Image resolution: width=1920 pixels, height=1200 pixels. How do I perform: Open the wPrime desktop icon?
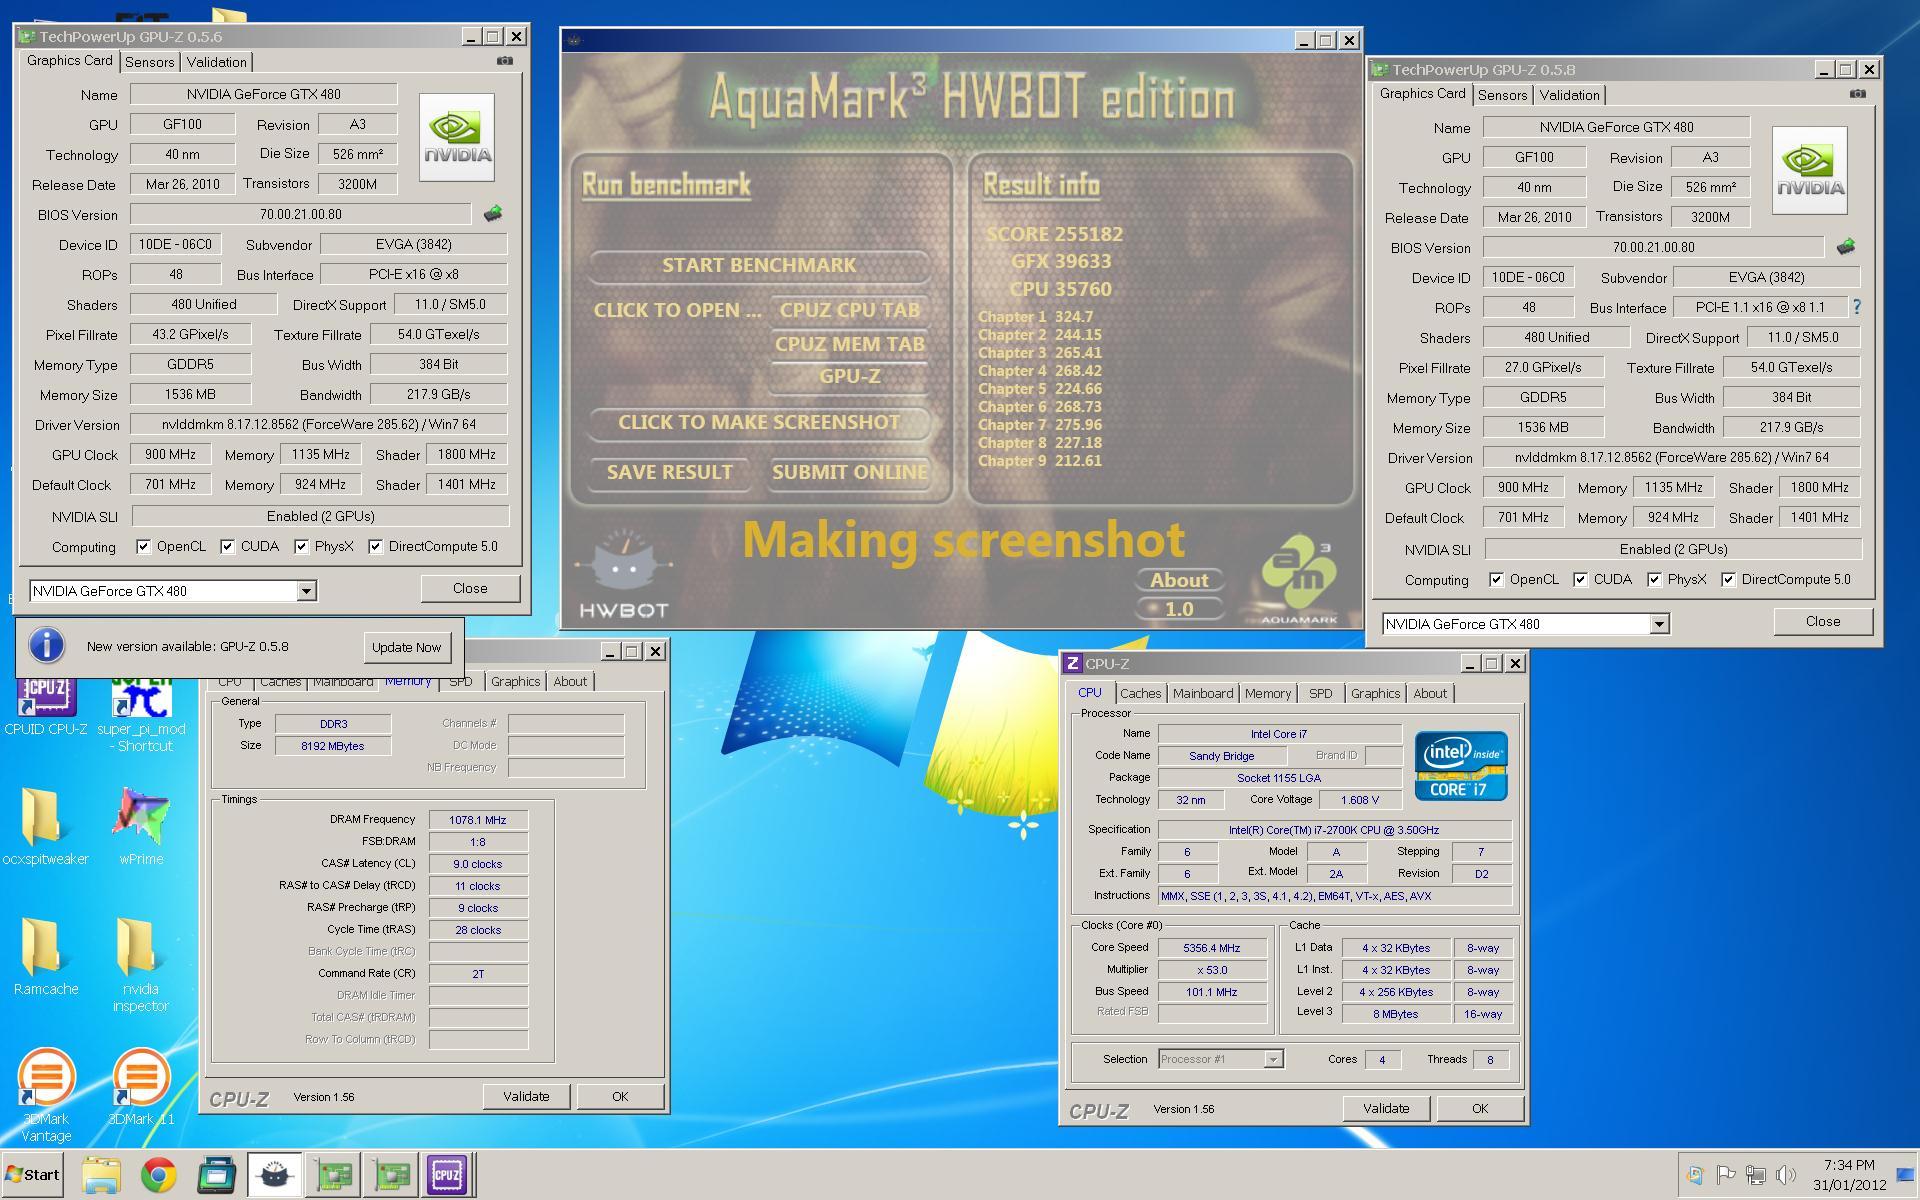click(x=141, y=826)
